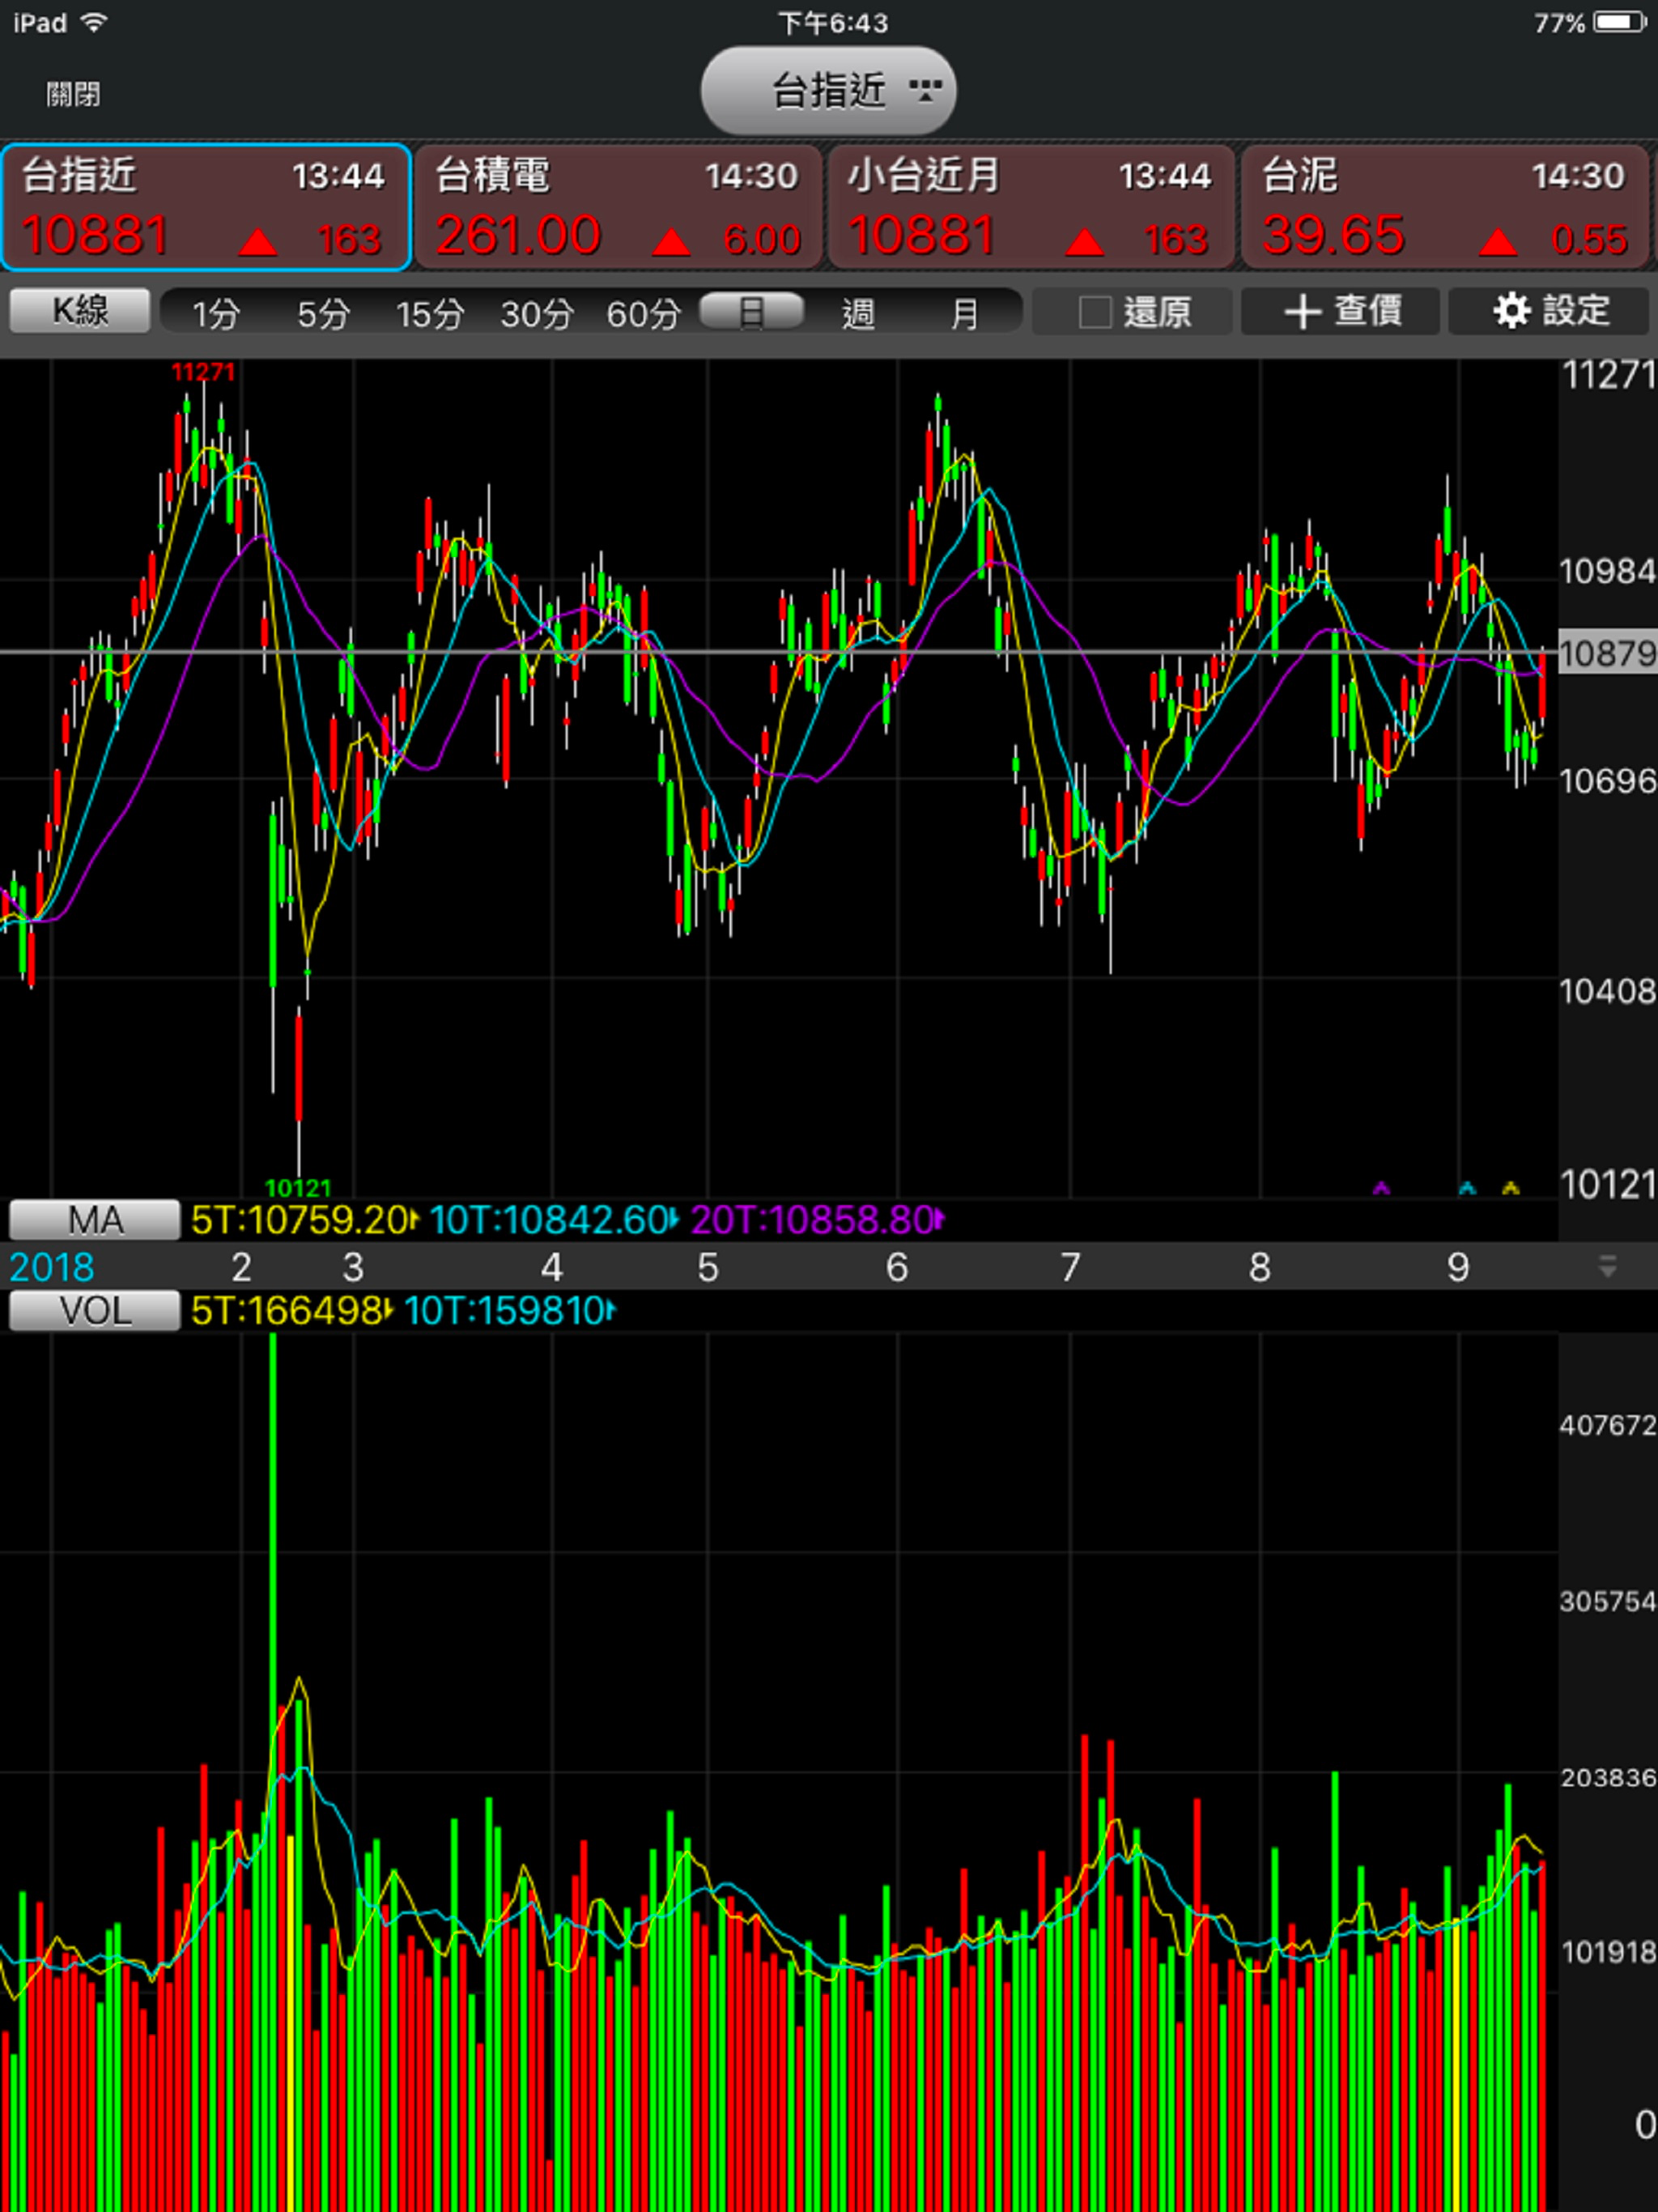Collapse the timeline panel arrow at right
Image resolution: width=1658 pixels, height=2212 pixels.
point(1607,1267)
